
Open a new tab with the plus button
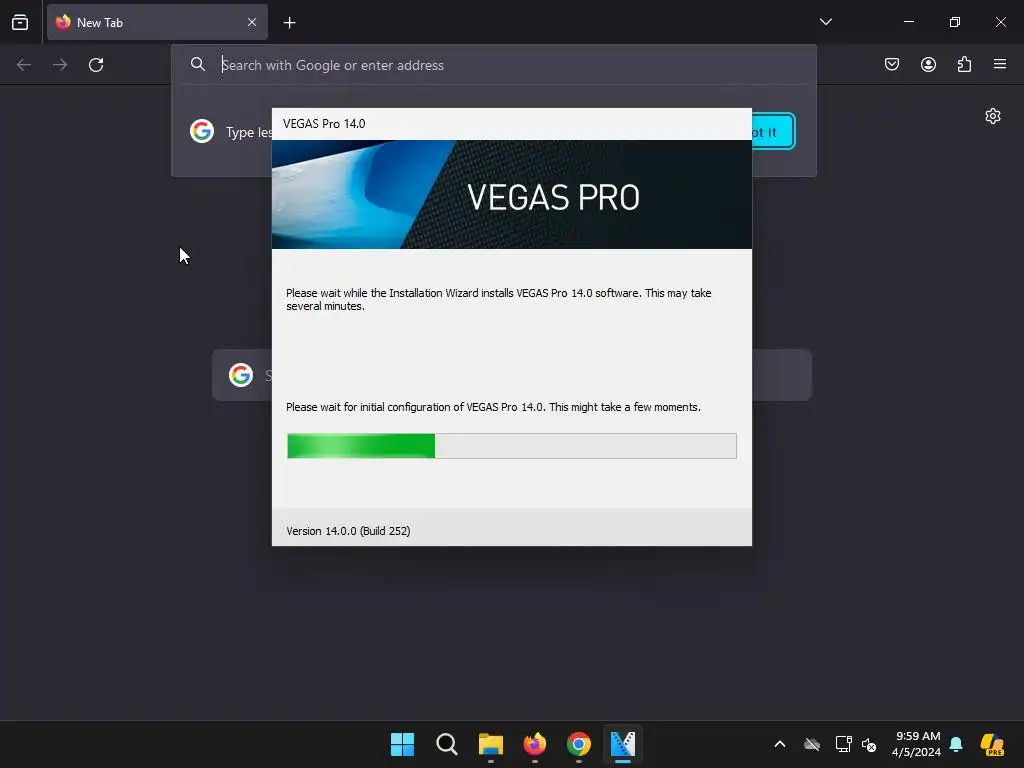click(289, 23)
